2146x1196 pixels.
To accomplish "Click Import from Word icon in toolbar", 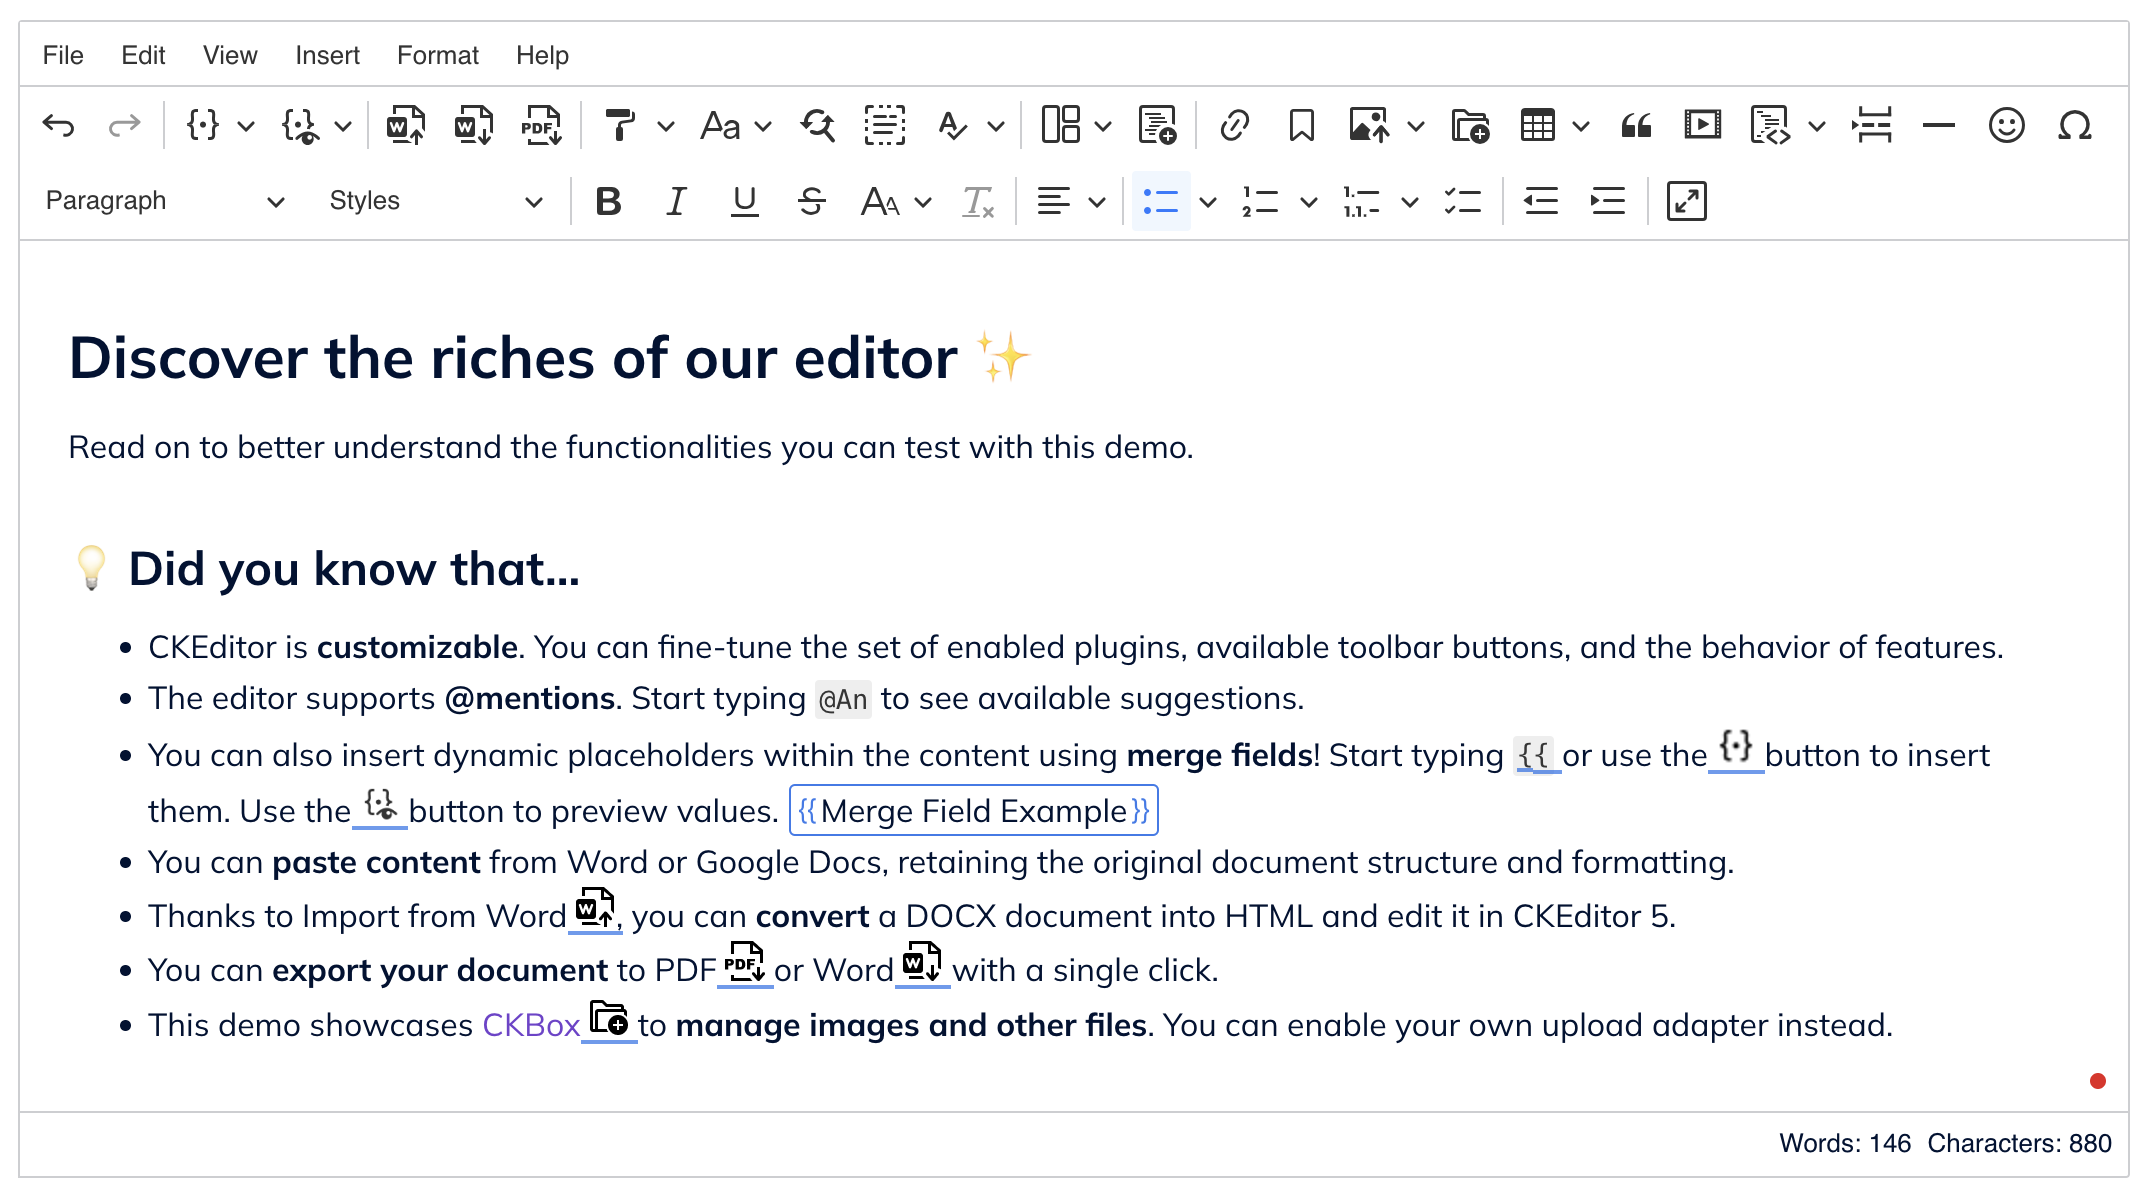I will (406, 126).
